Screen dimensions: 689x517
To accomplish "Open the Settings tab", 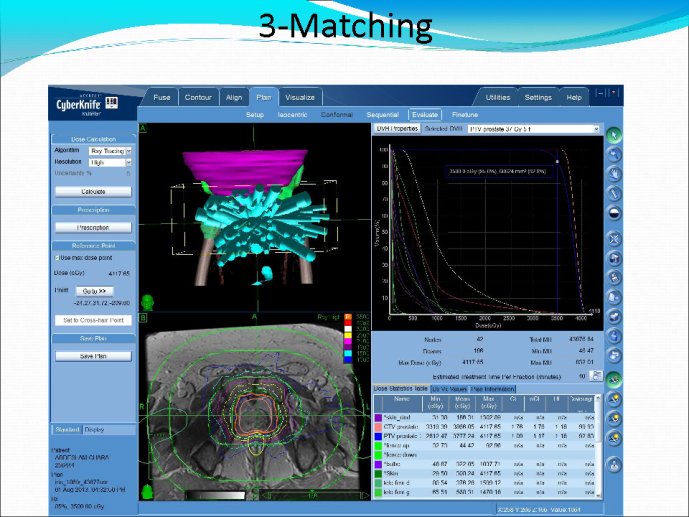I will point(538,98).
